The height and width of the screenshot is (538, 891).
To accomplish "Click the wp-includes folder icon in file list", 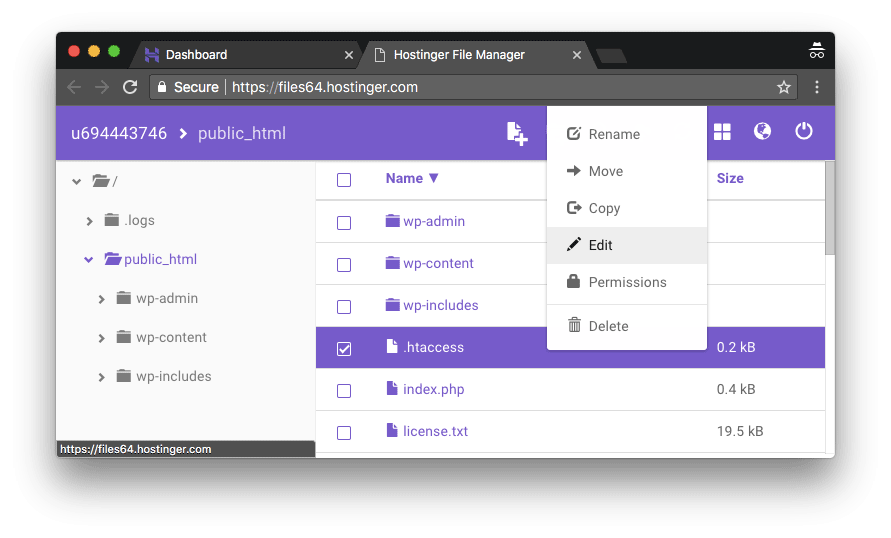I will 393,305.
